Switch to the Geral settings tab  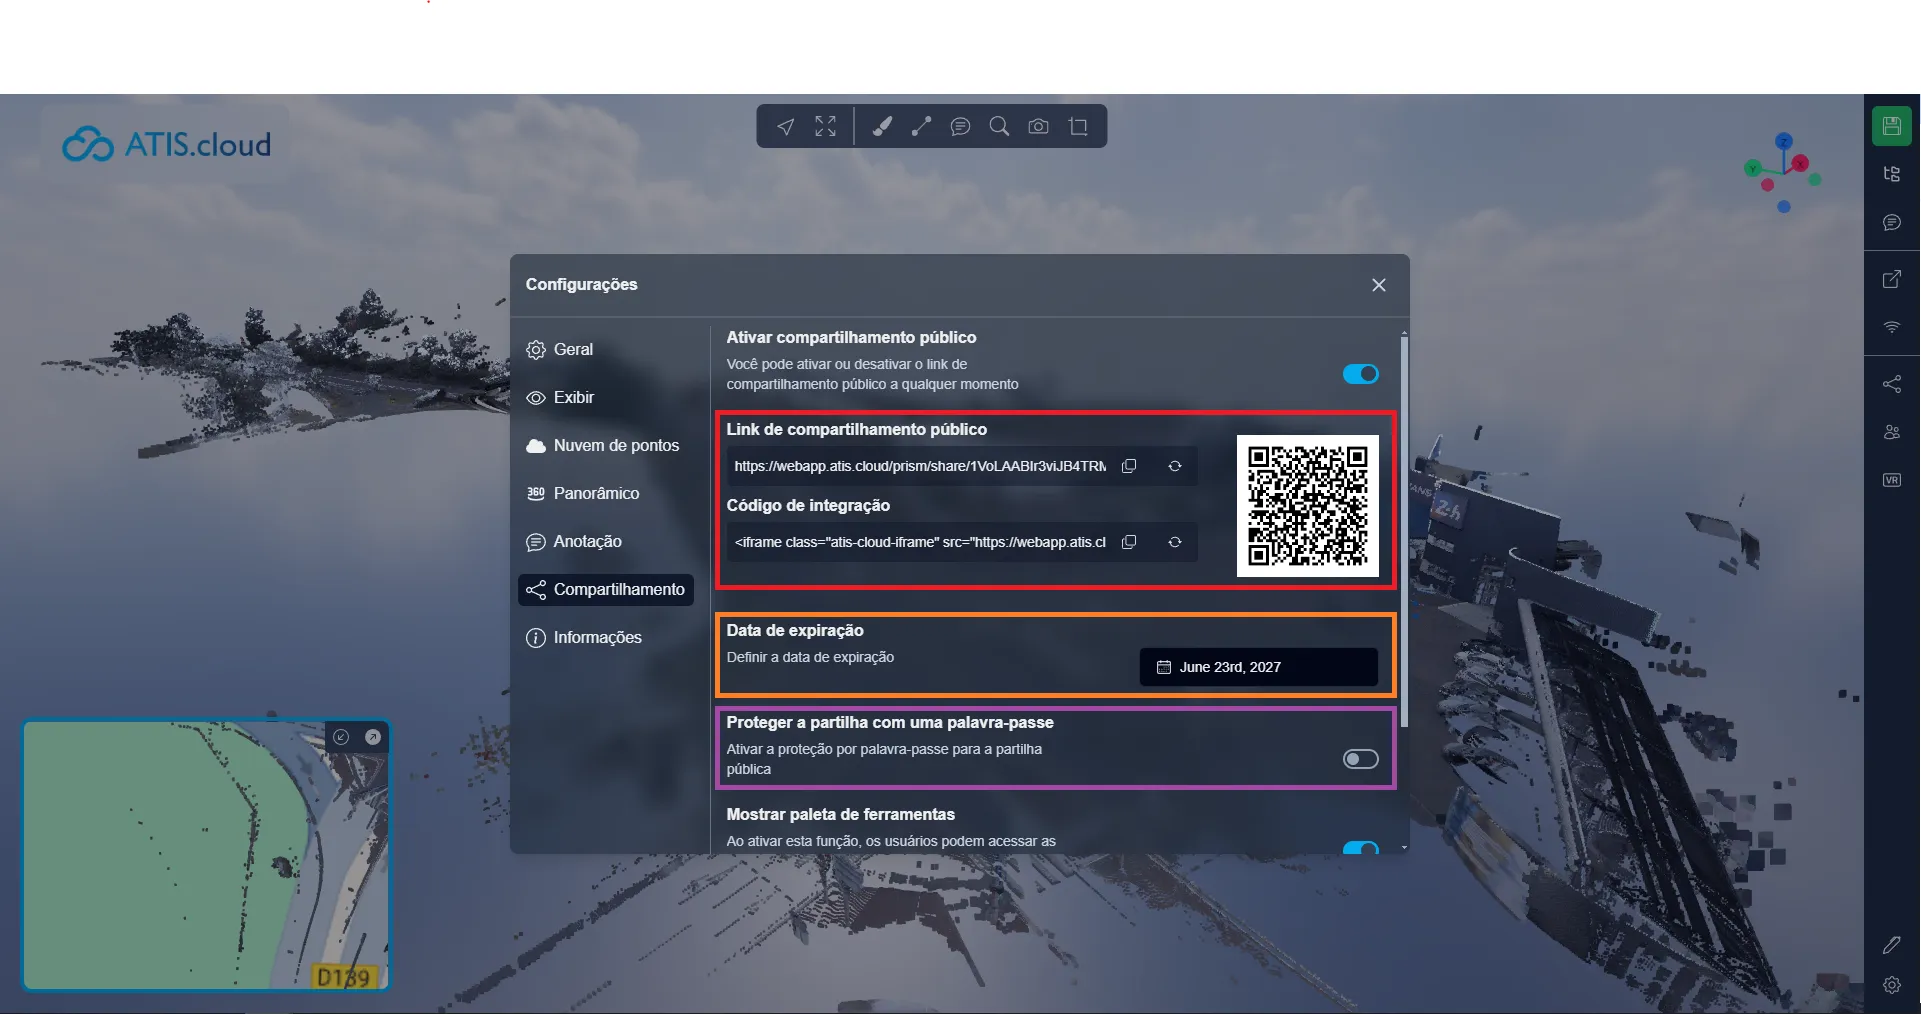click(x=573, y=349)
